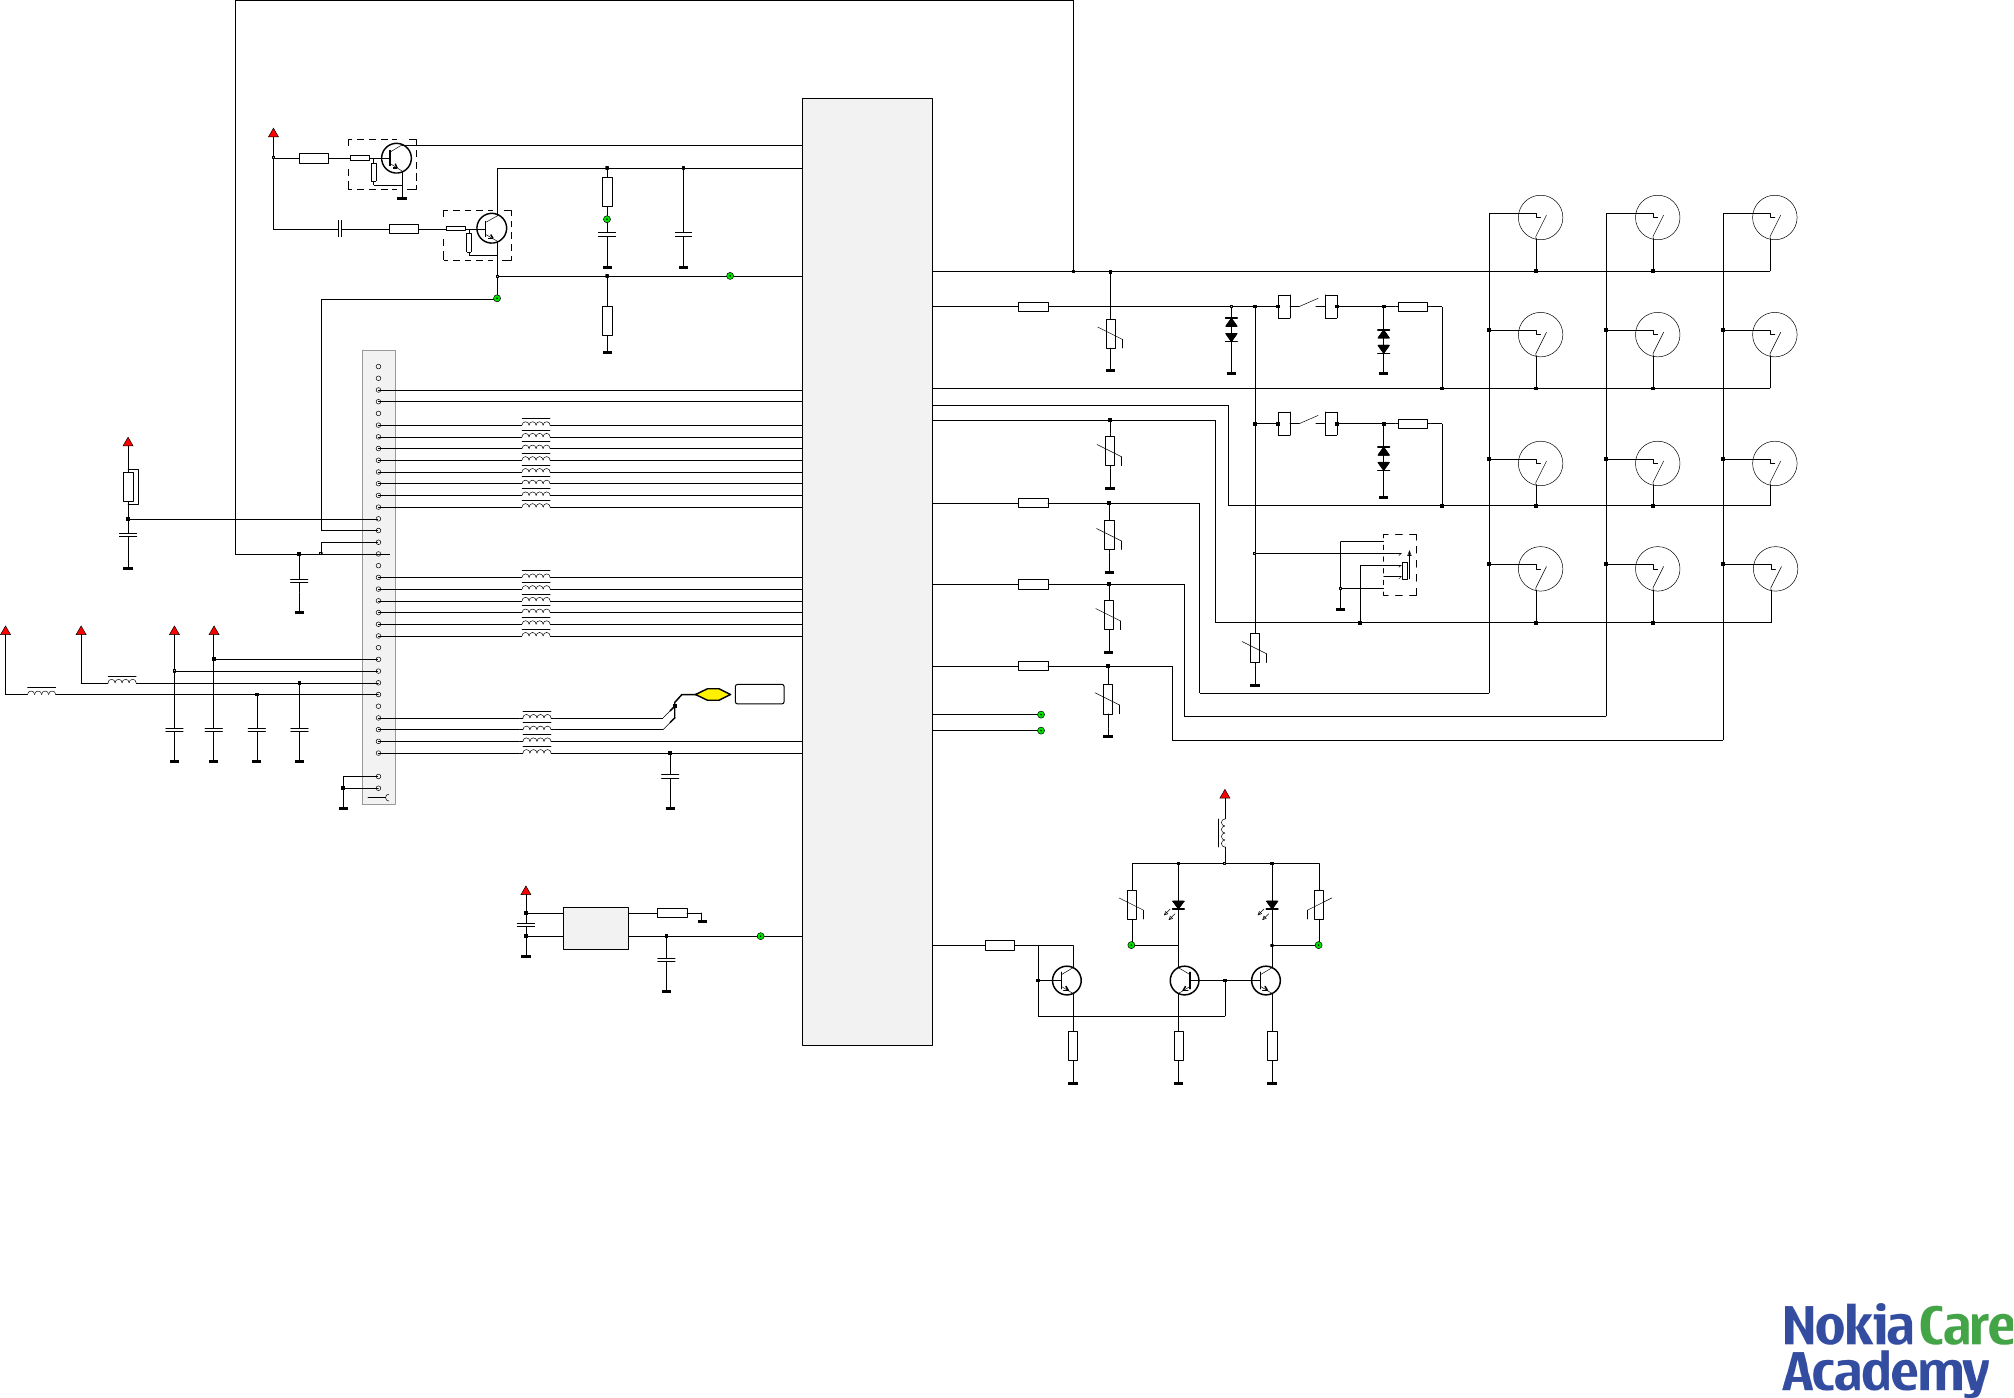Viewport: 2014px width, 1398px height.
Task: Select the right LED diode symbol
Action: (x=1271, y=906)
